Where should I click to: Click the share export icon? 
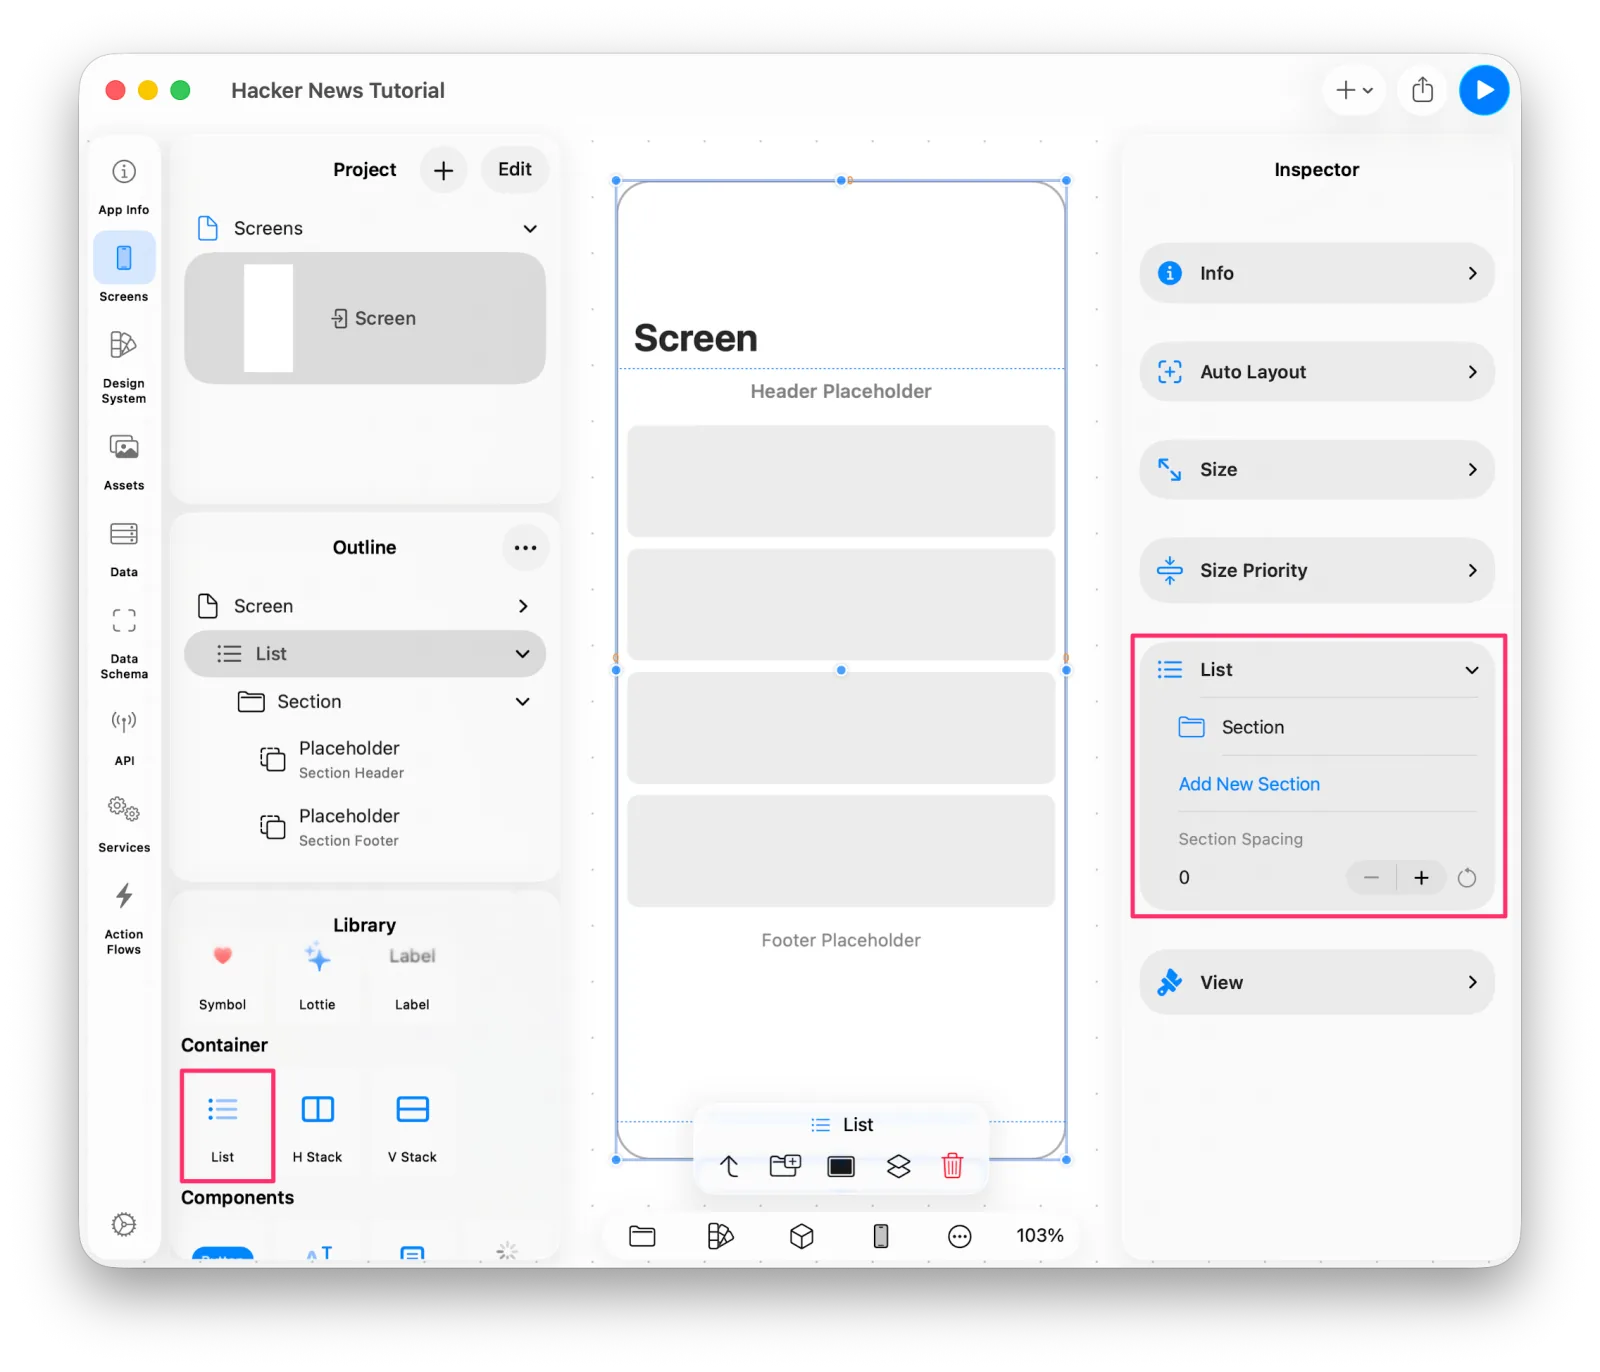[x=1422, y=91]
